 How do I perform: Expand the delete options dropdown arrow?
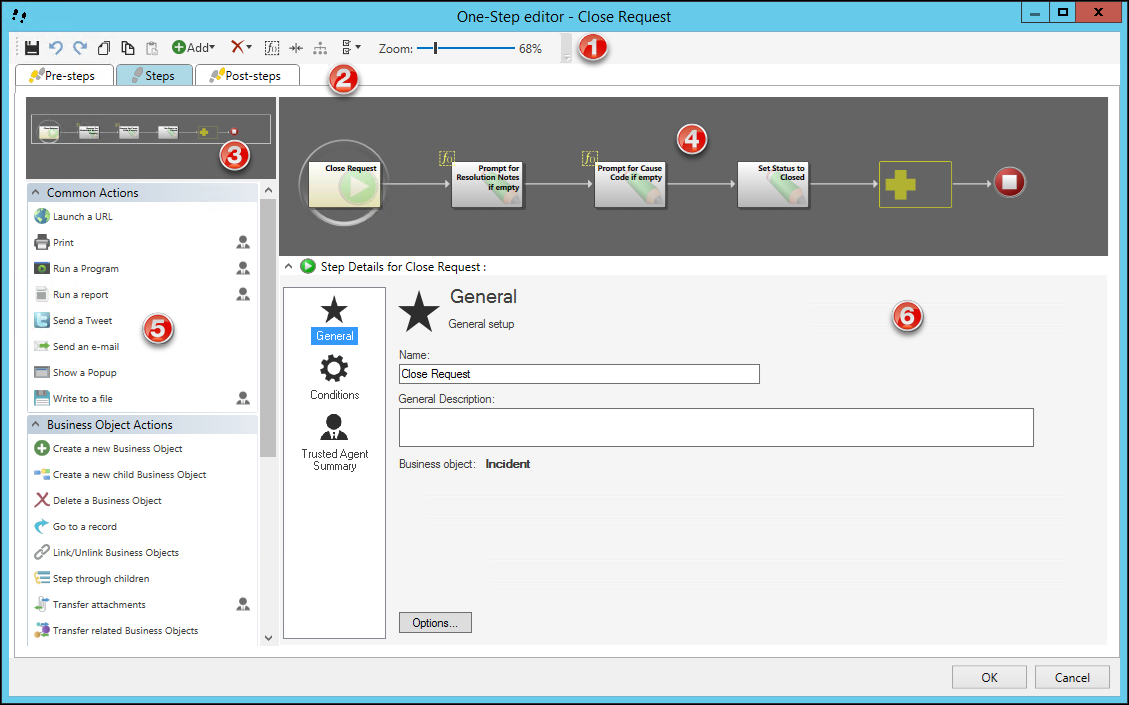tap(251, 47)
